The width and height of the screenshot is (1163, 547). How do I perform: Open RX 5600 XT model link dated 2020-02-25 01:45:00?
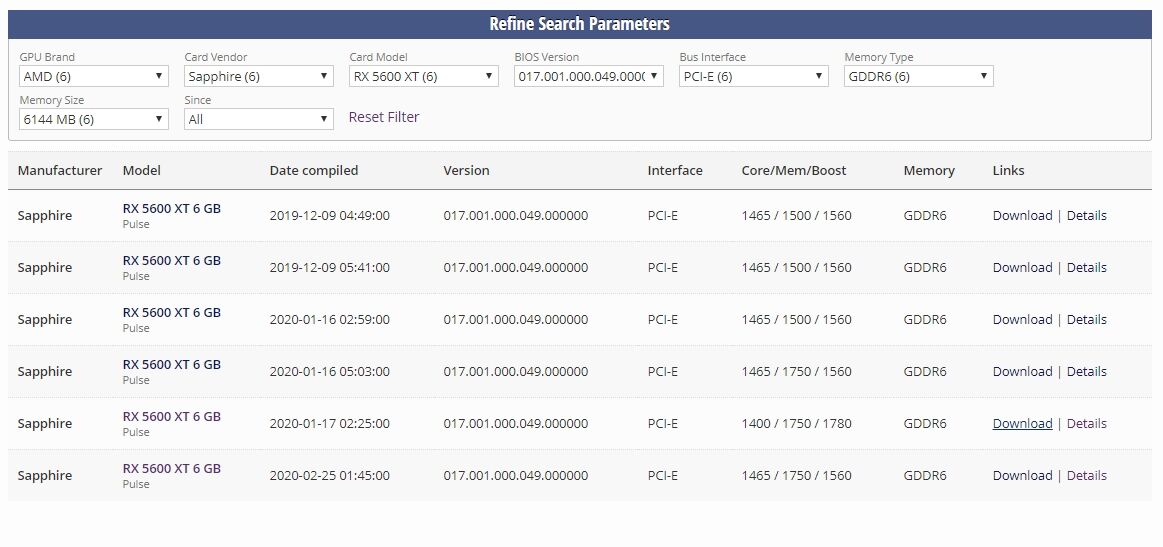pos(171,468)
